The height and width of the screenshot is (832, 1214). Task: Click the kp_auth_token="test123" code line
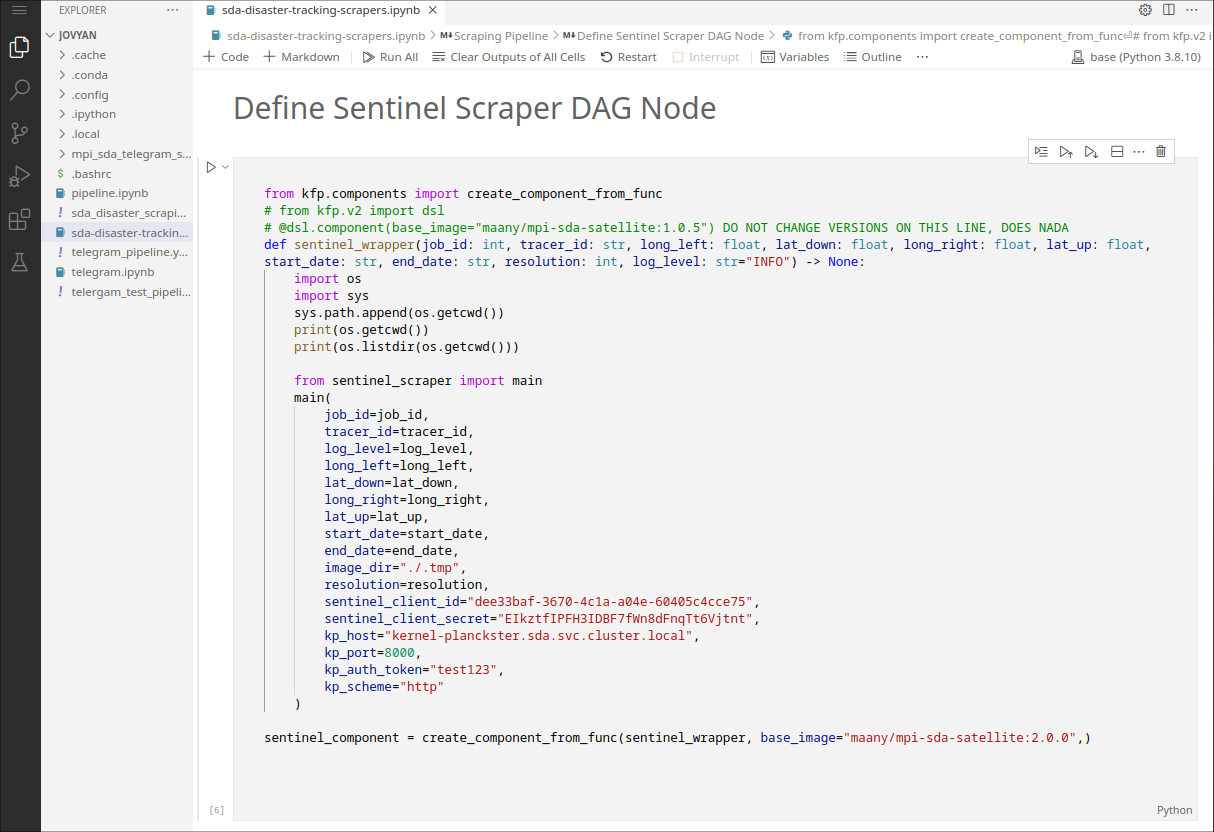pyautogui.click(x=414, y=670)
